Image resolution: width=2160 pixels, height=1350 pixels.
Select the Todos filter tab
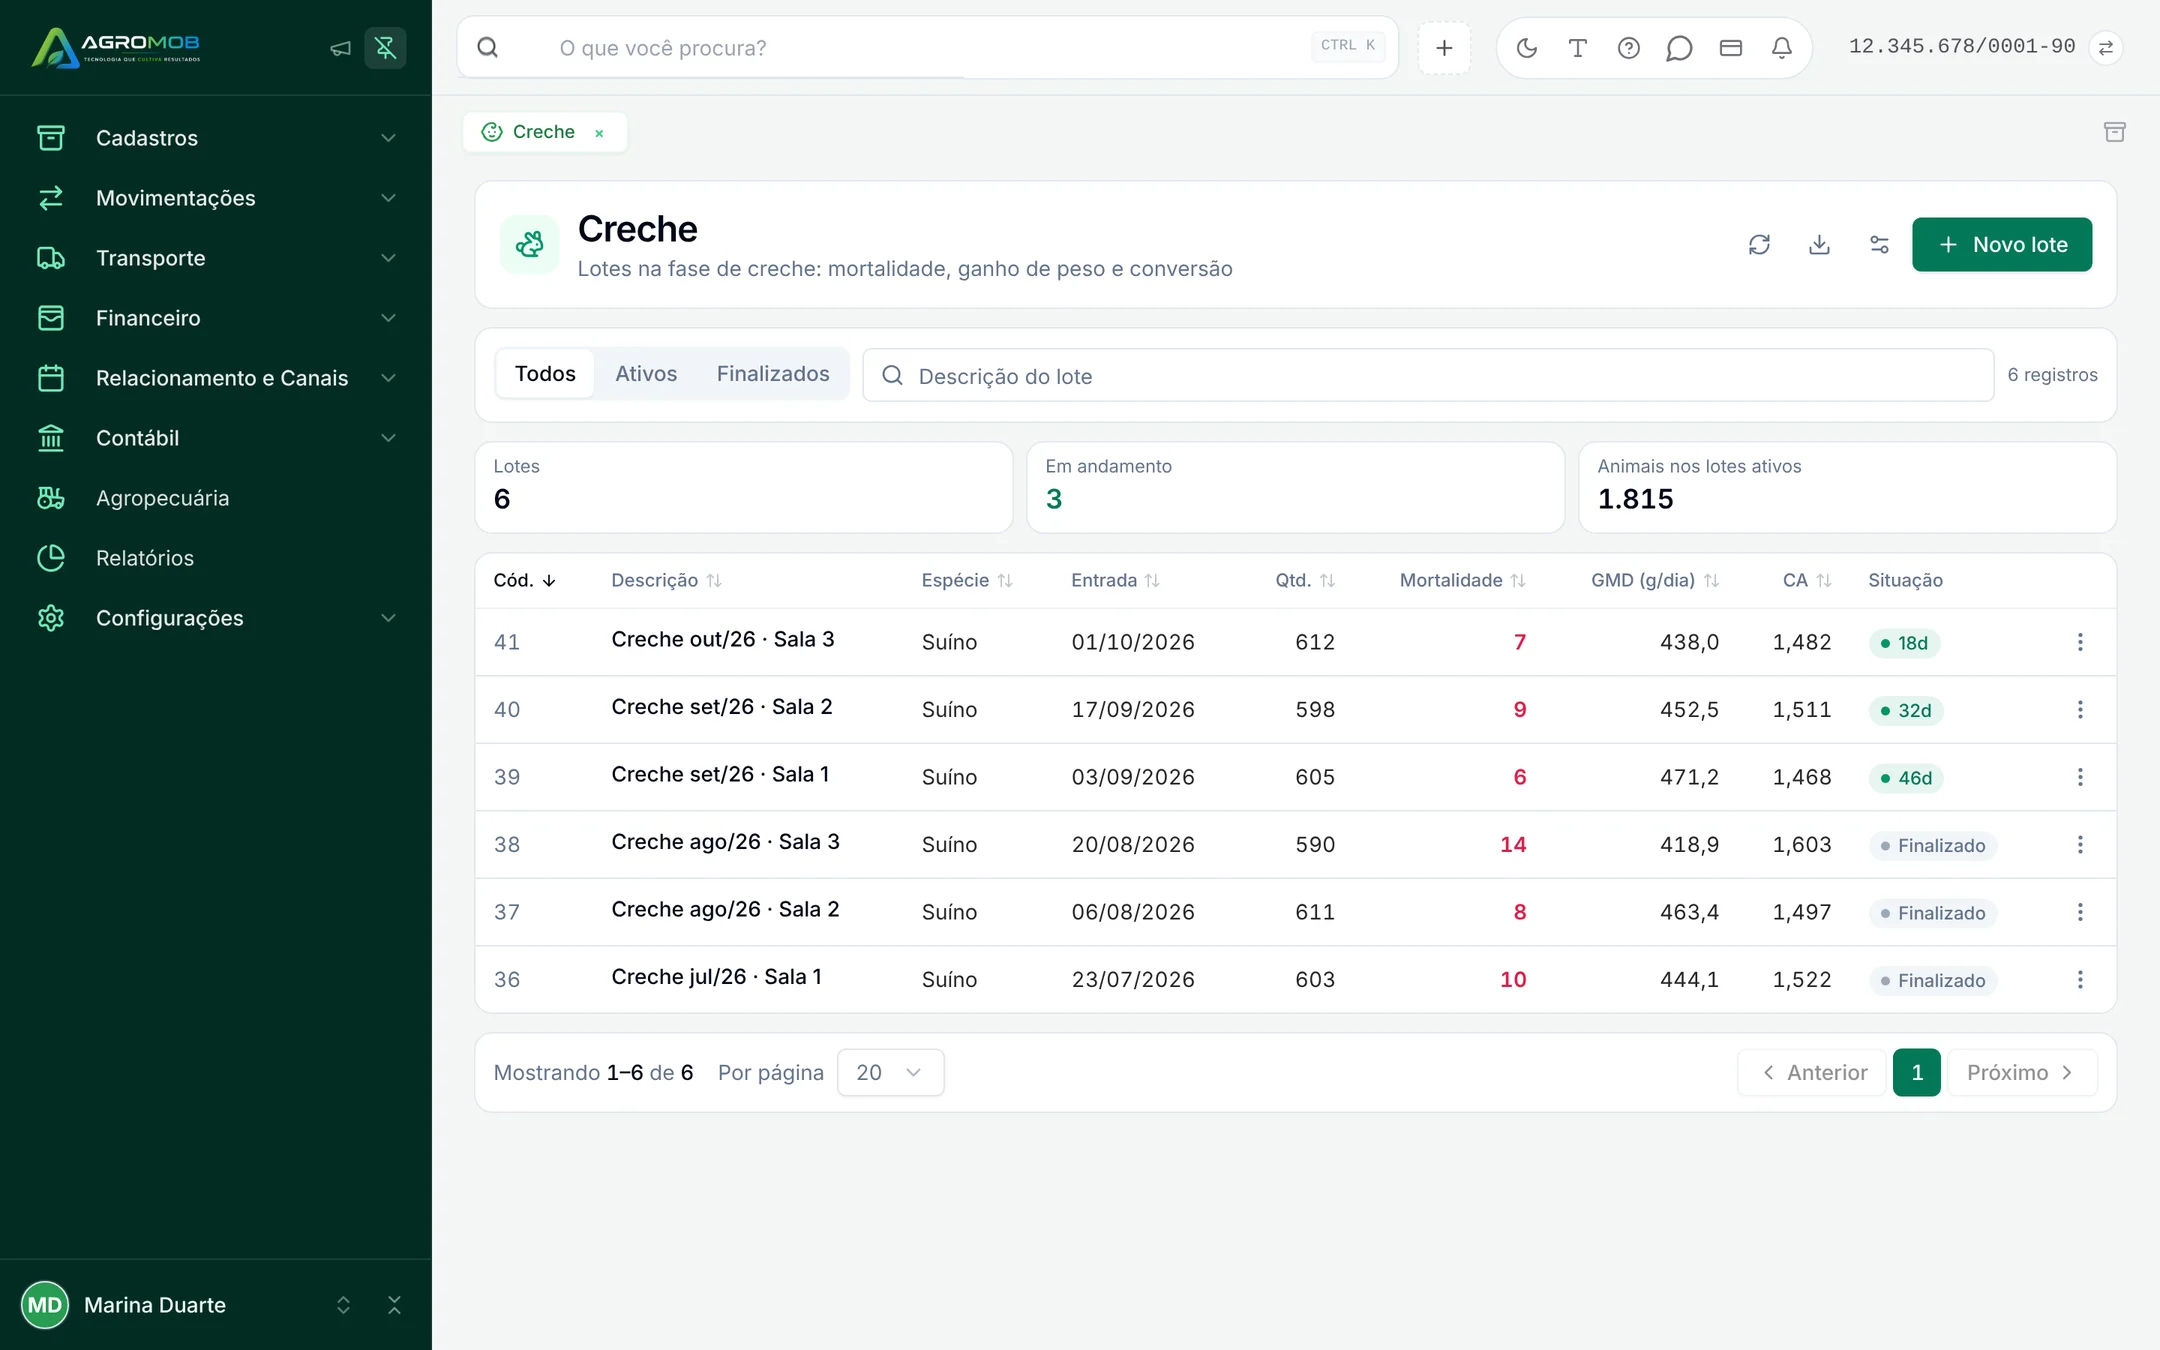545,374
